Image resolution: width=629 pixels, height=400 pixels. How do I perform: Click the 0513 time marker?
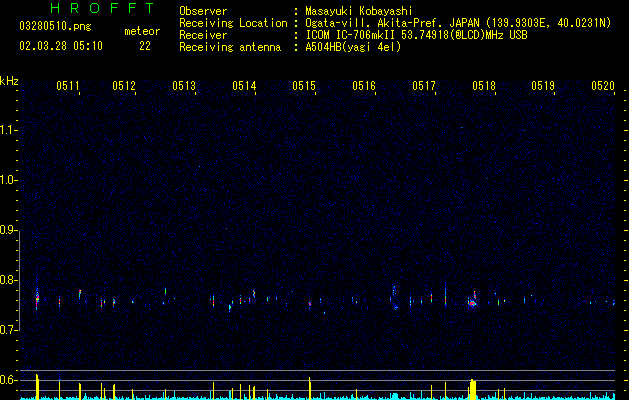pyautogui.click(x=184, y=85)
